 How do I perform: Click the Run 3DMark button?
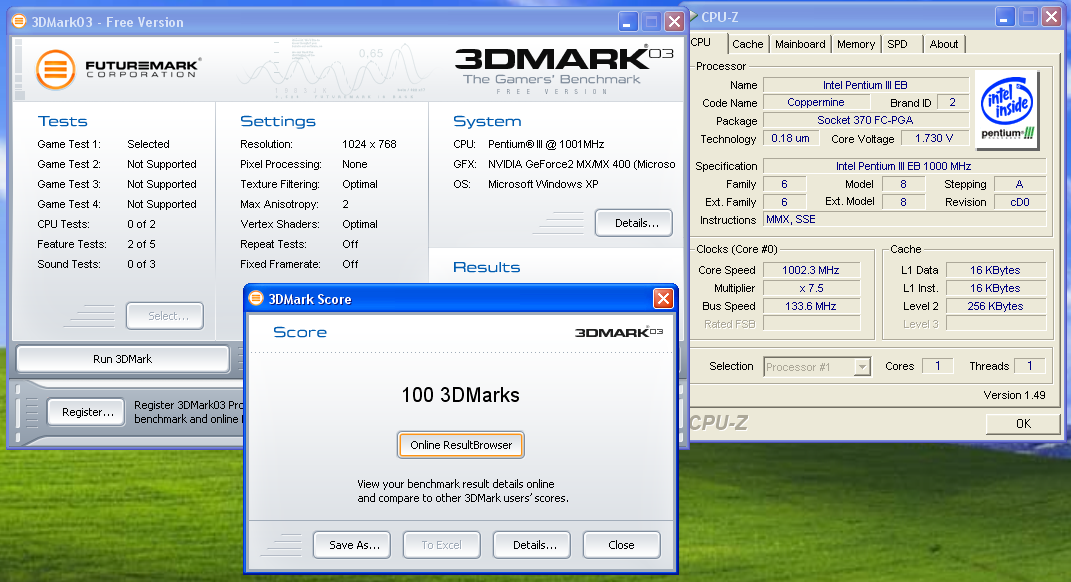coord(123,359)
